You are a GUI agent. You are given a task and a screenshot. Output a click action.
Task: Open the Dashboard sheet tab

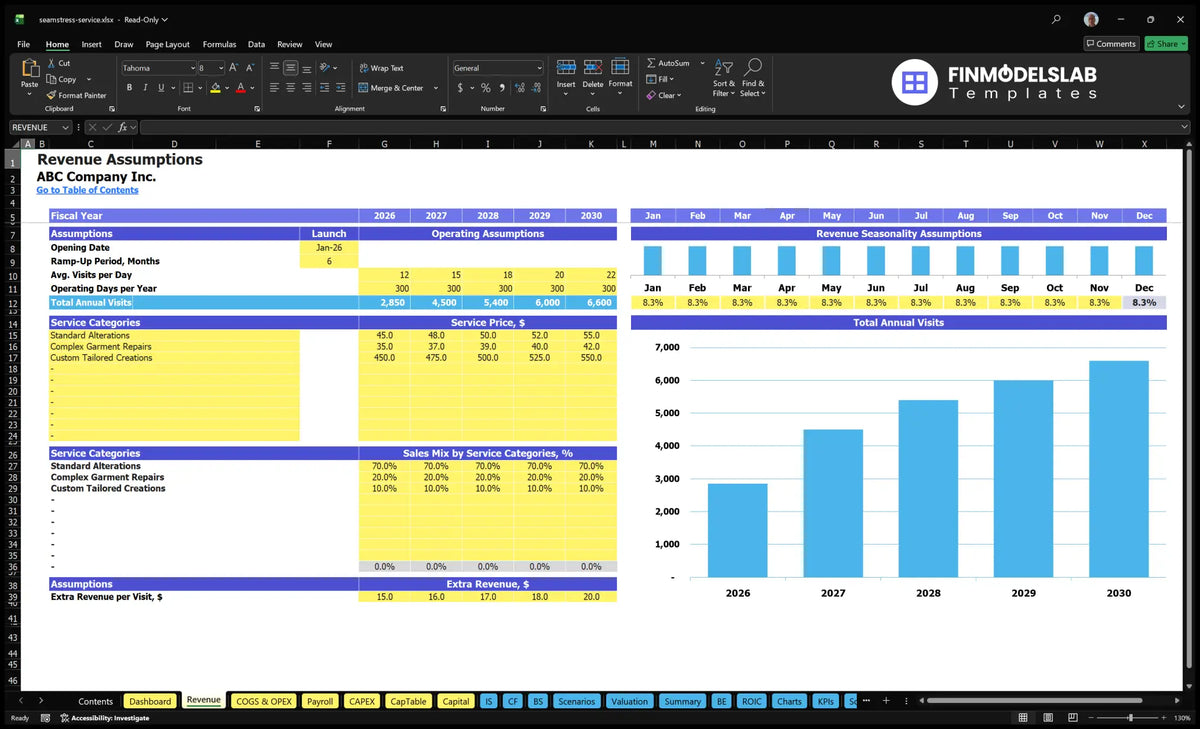(150, 701)
